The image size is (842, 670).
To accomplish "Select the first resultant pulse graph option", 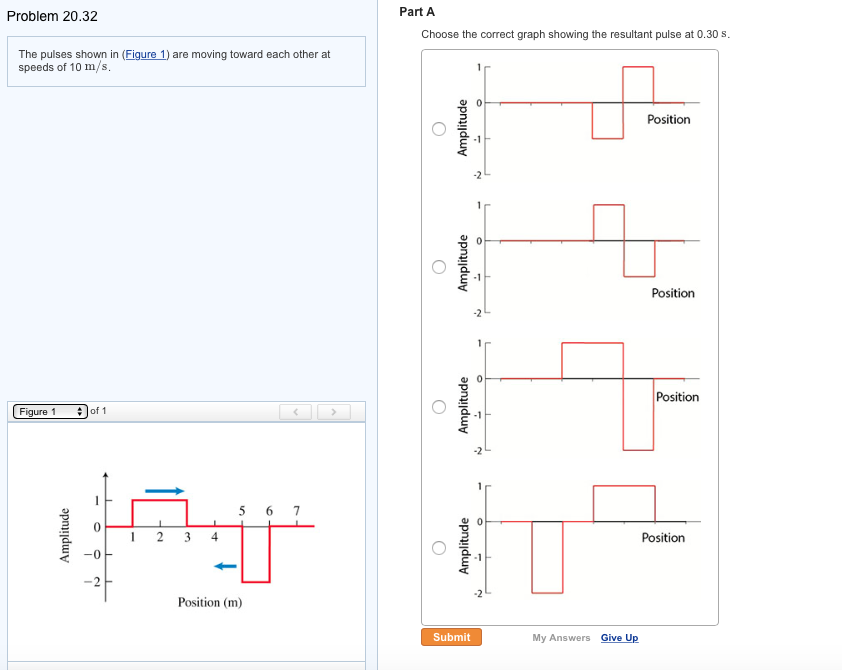I will coord(436,128).
